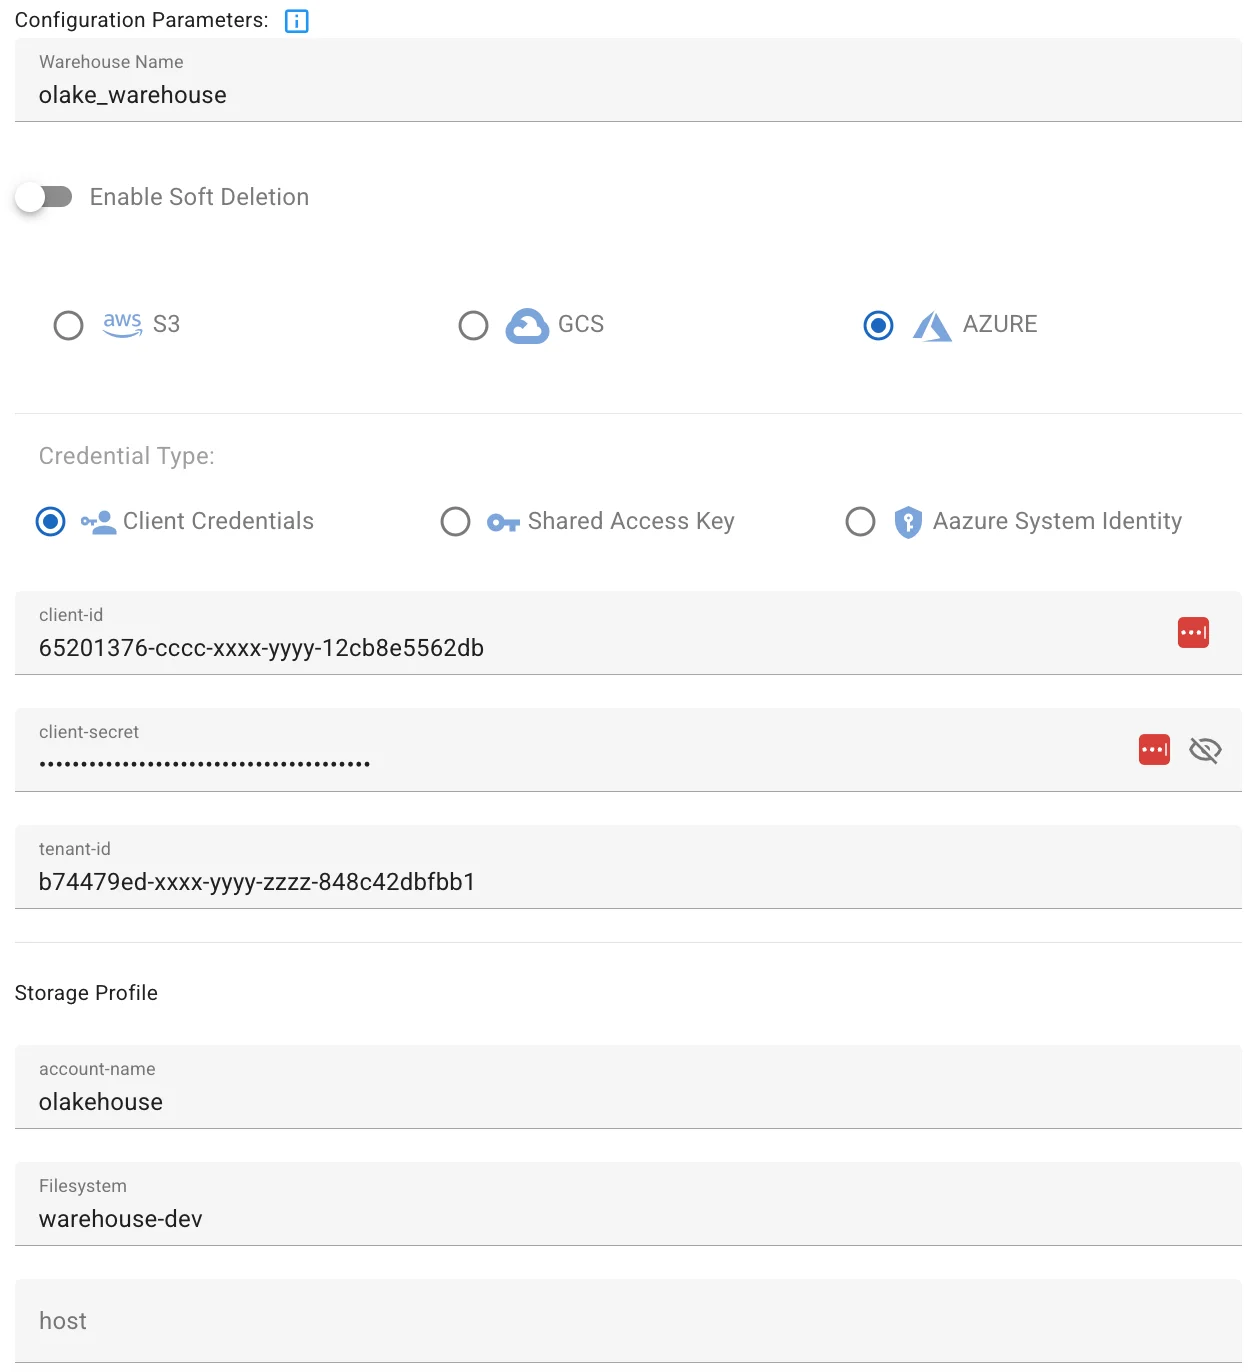Screen dimensions: 1258x1372
Task: Click the Configuration Parameters info icon
Action: [x=297, y=21]
